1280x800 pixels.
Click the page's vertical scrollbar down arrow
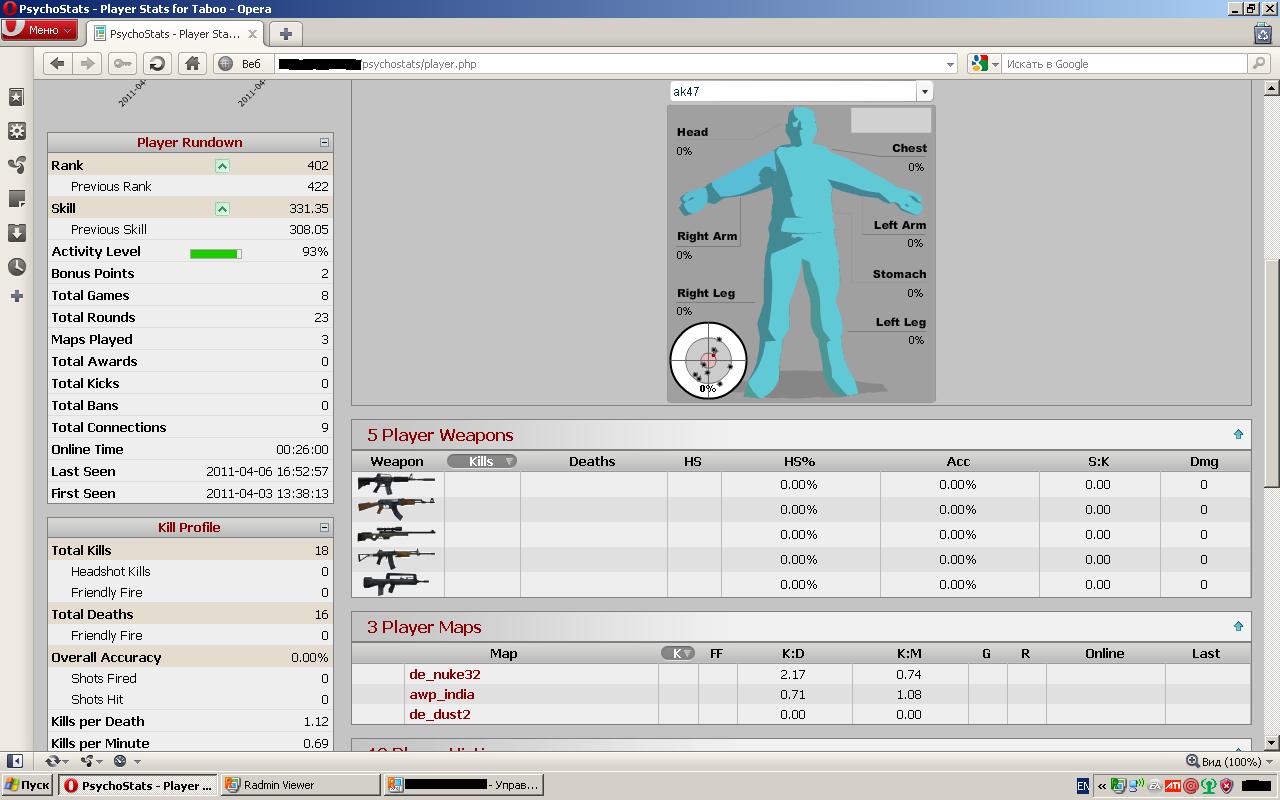click(x=1271, y=743)
